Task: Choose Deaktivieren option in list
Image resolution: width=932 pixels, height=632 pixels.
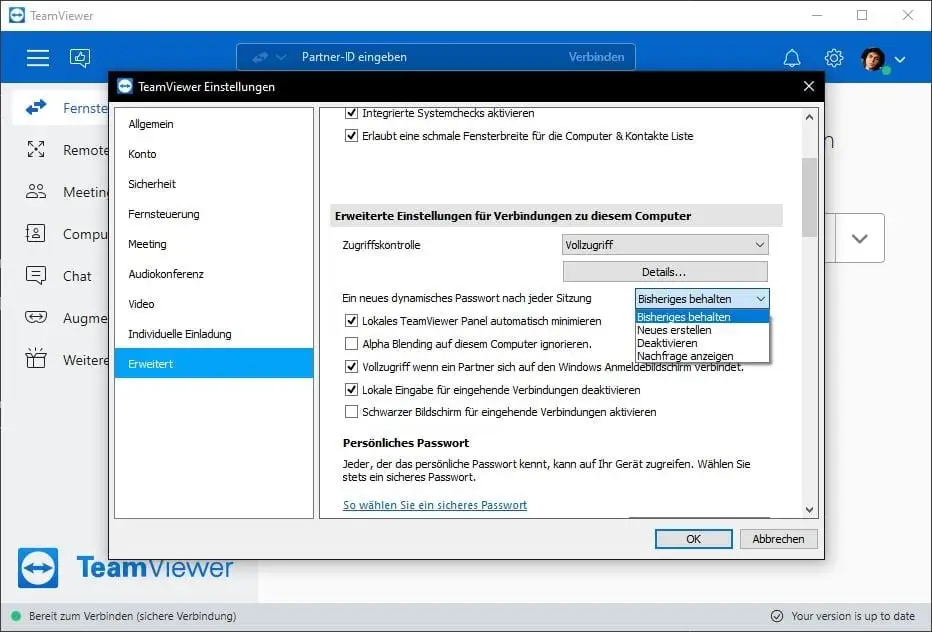Action: 702,343
